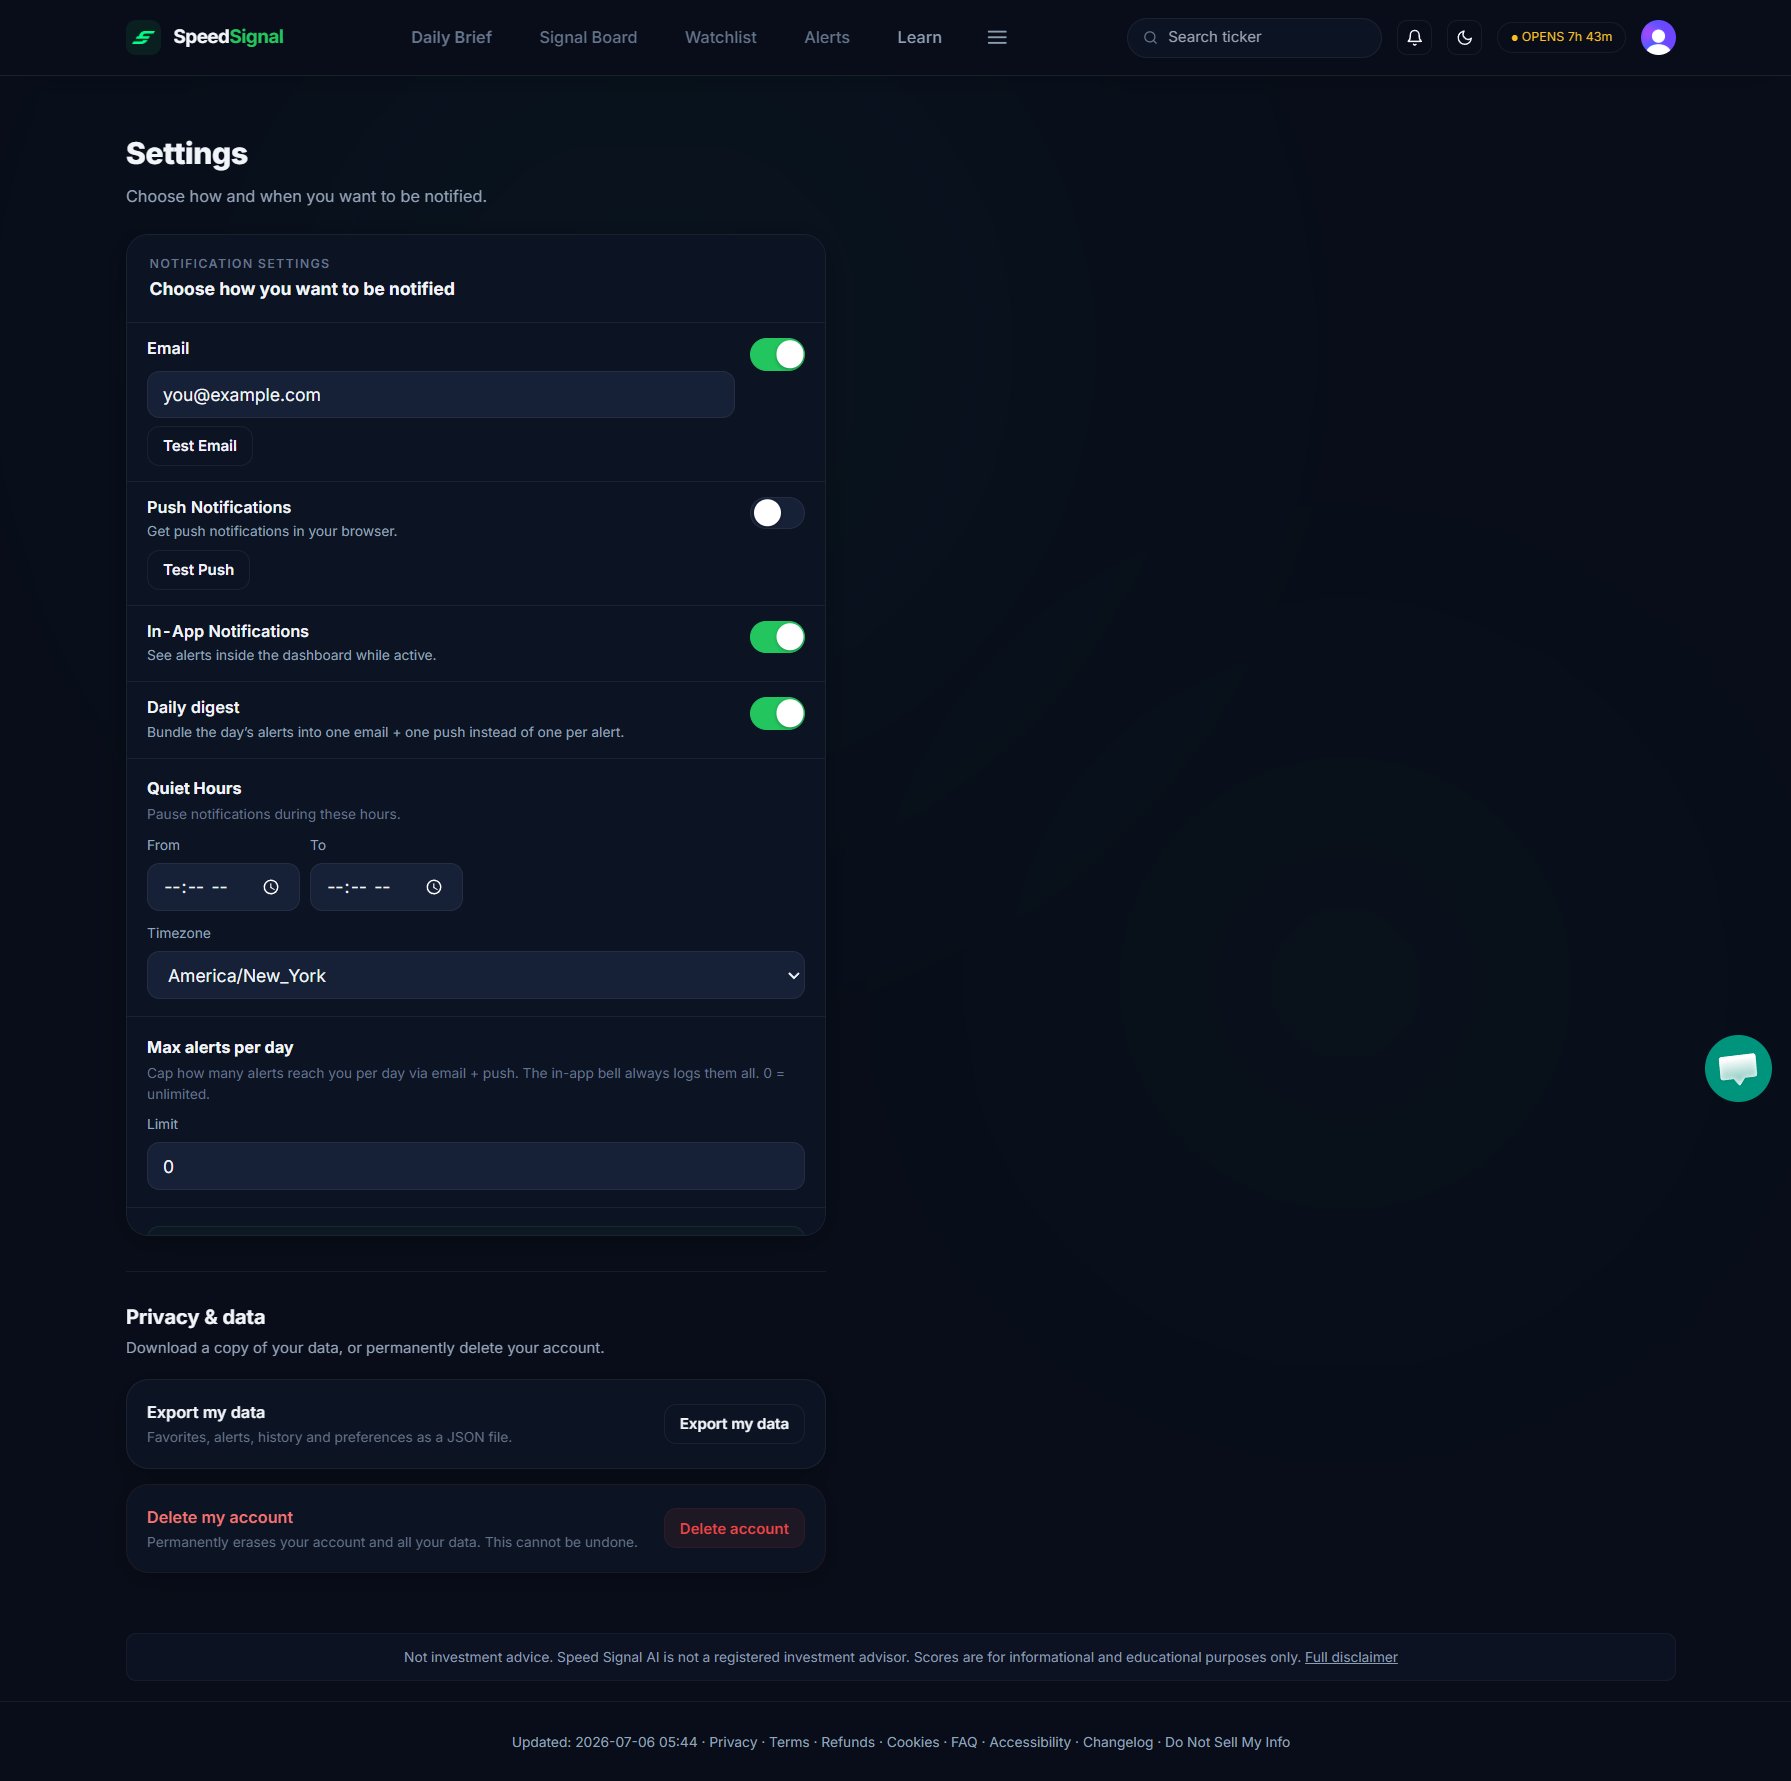Open the Timezone America/New_York dropdown
The height and width of the screenshot is (1781, 1791).
click(x=476, y=975)
